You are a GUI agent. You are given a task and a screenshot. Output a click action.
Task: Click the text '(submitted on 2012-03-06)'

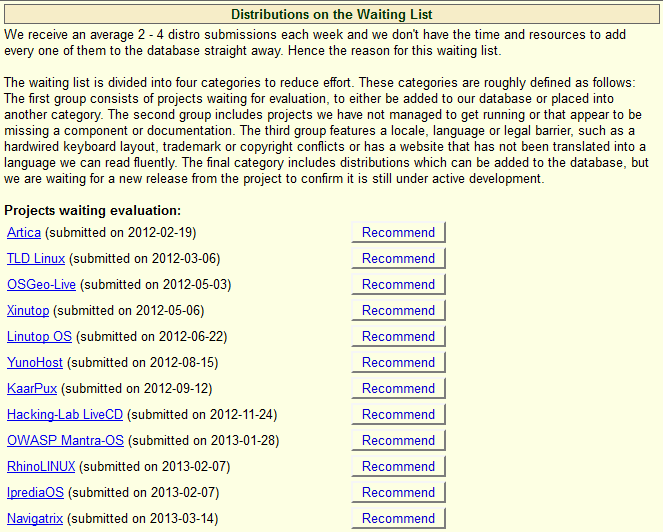point(145,258)
